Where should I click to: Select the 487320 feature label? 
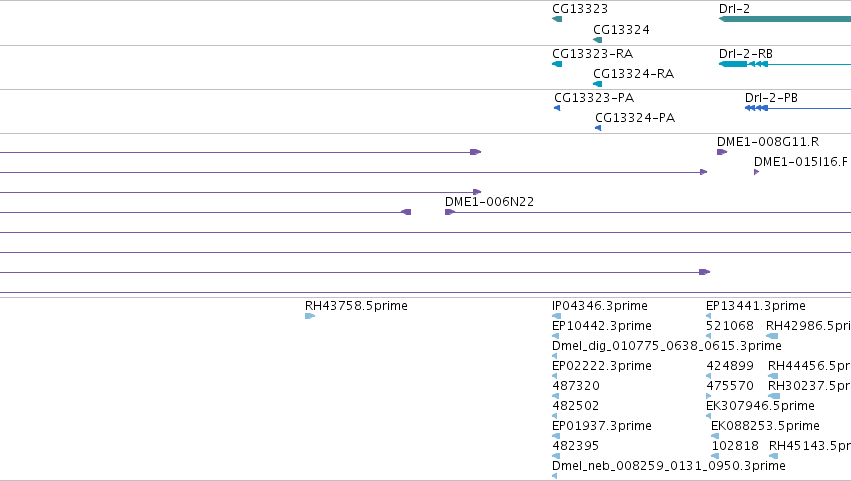[575, 386]
